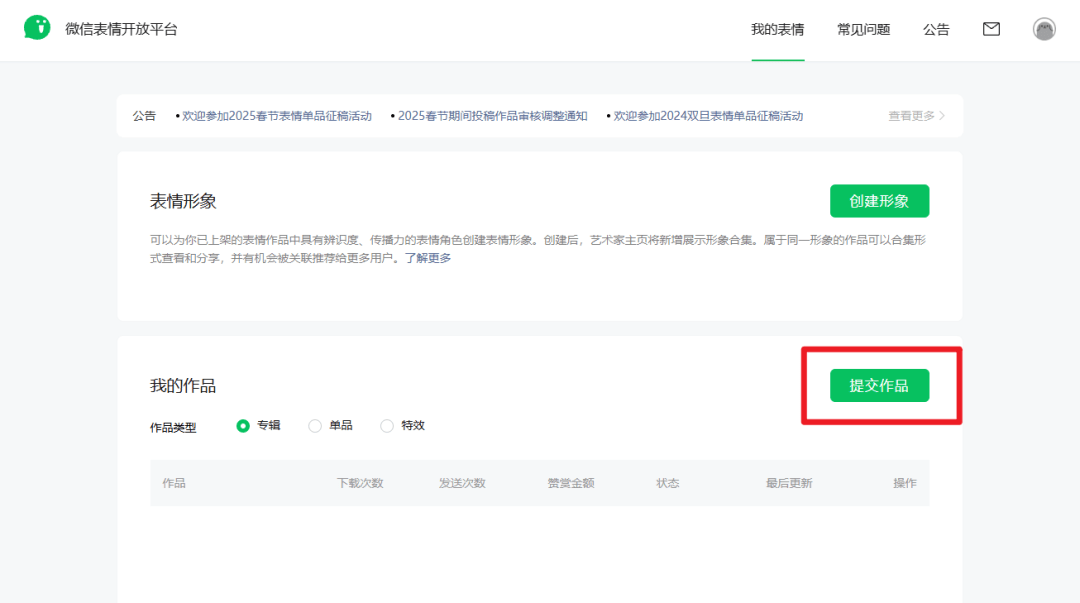Click the 下载次数 column header
This screenshot has height=603, width=1080.
[x=360, y=483]
